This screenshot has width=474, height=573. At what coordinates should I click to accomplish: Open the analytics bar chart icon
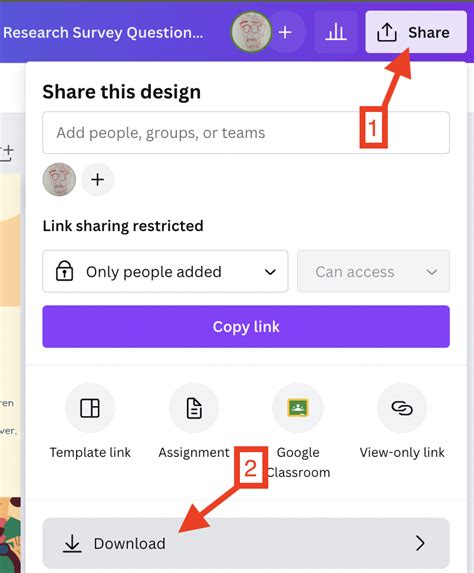coord(335,32)
